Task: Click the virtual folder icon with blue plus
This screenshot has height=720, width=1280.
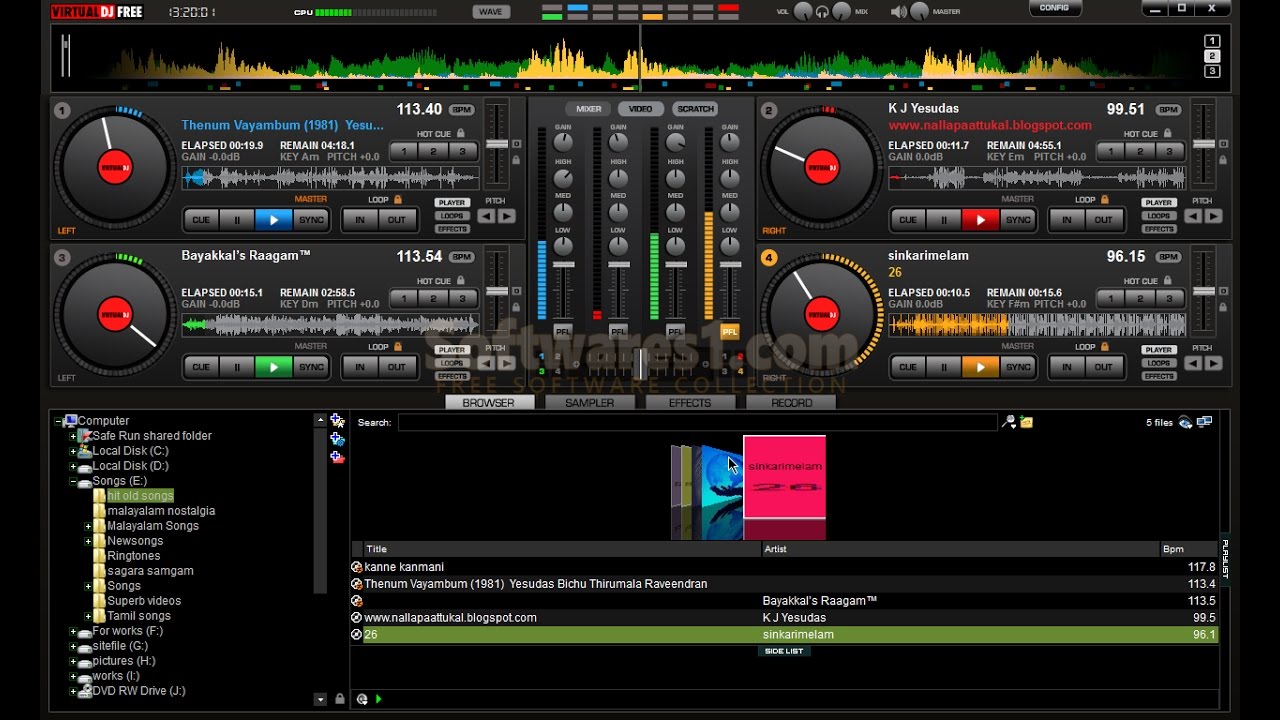Action: click(x=337, y=439)
